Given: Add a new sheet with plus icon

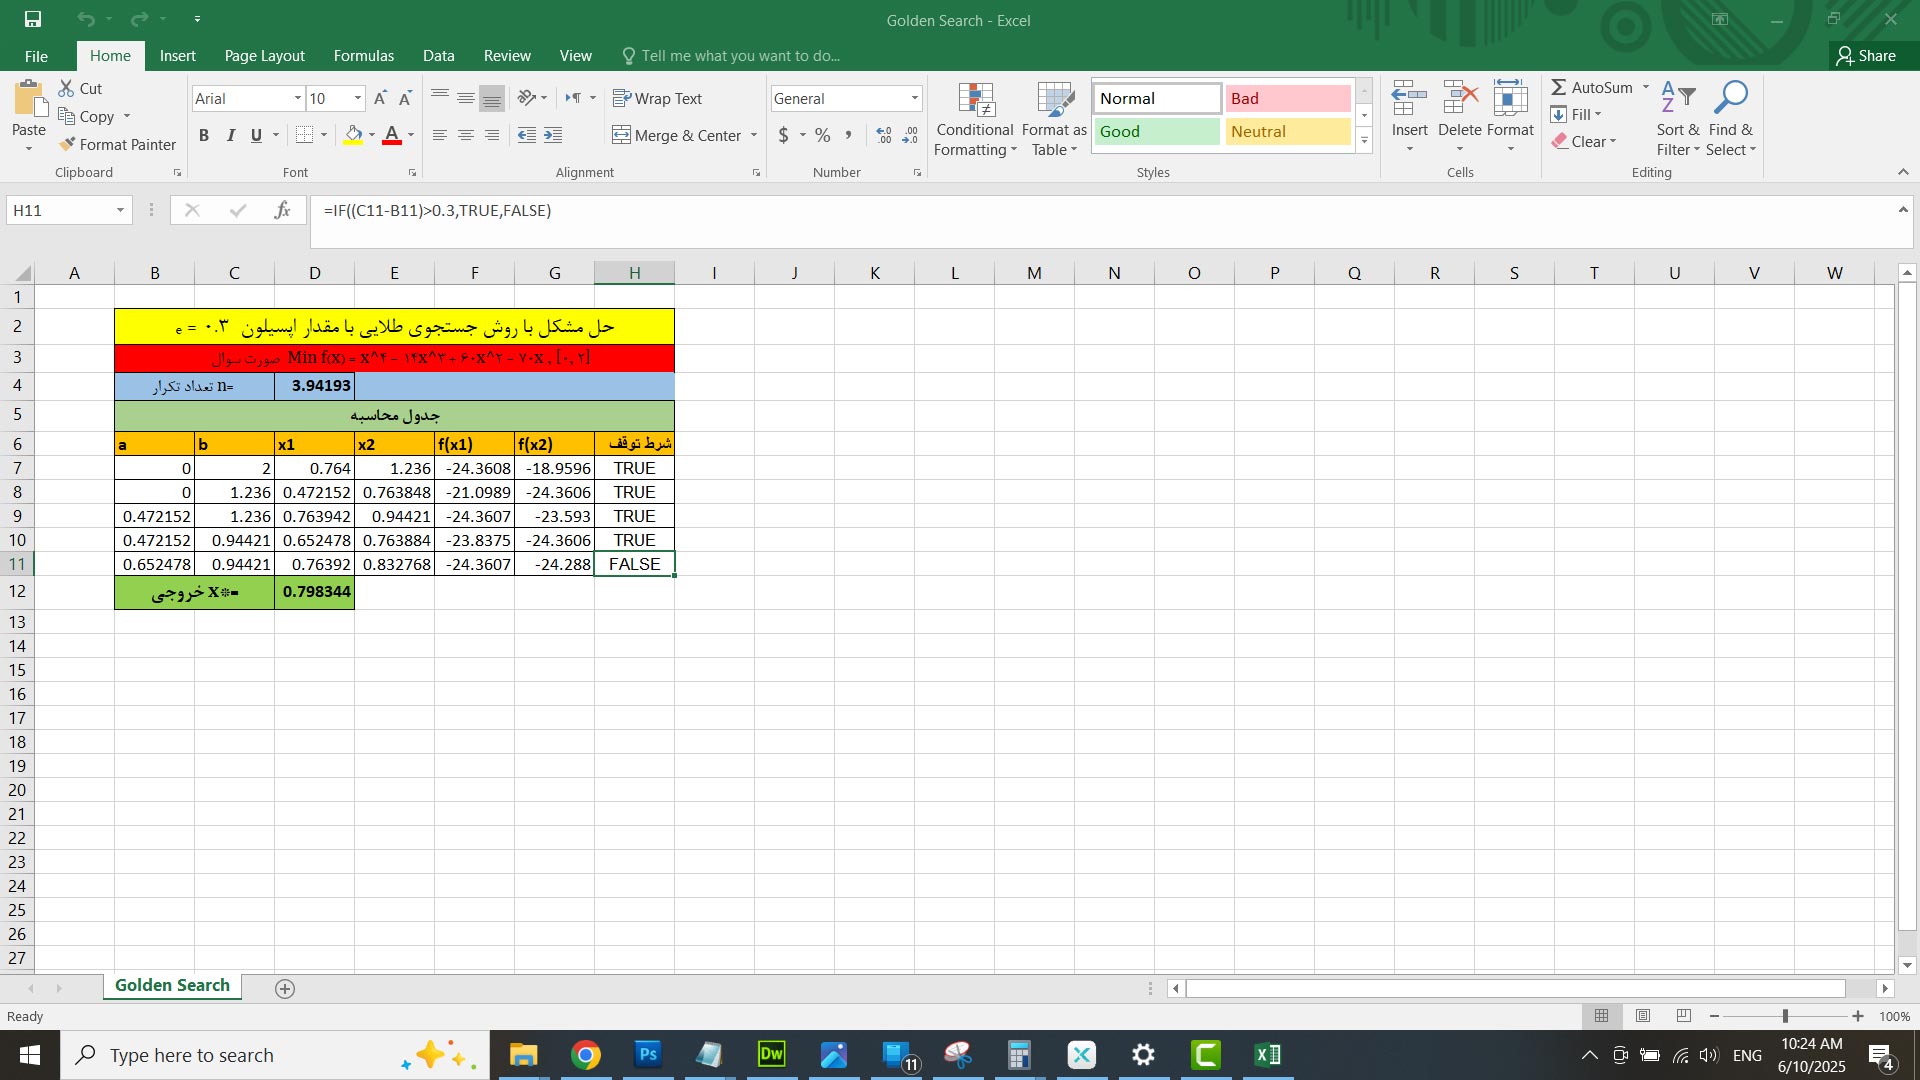Looking at the screenshot, I should [x=285, y=989].
